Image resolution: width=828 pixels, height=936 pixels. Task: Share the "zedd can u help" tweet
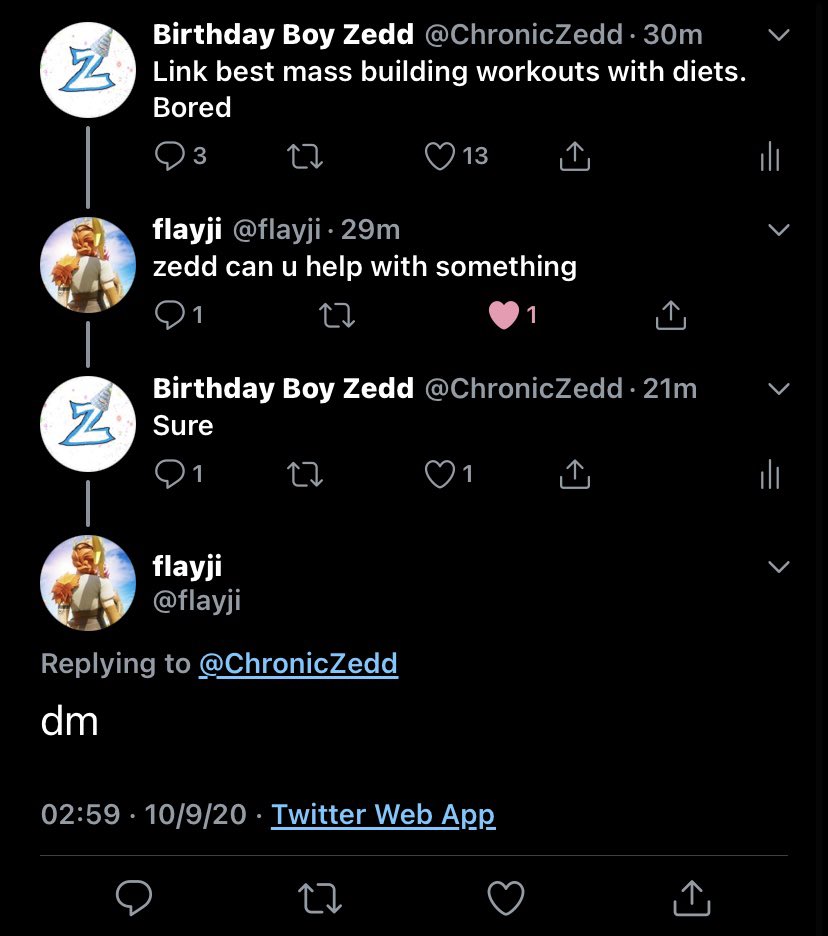(x=670, y=316)
